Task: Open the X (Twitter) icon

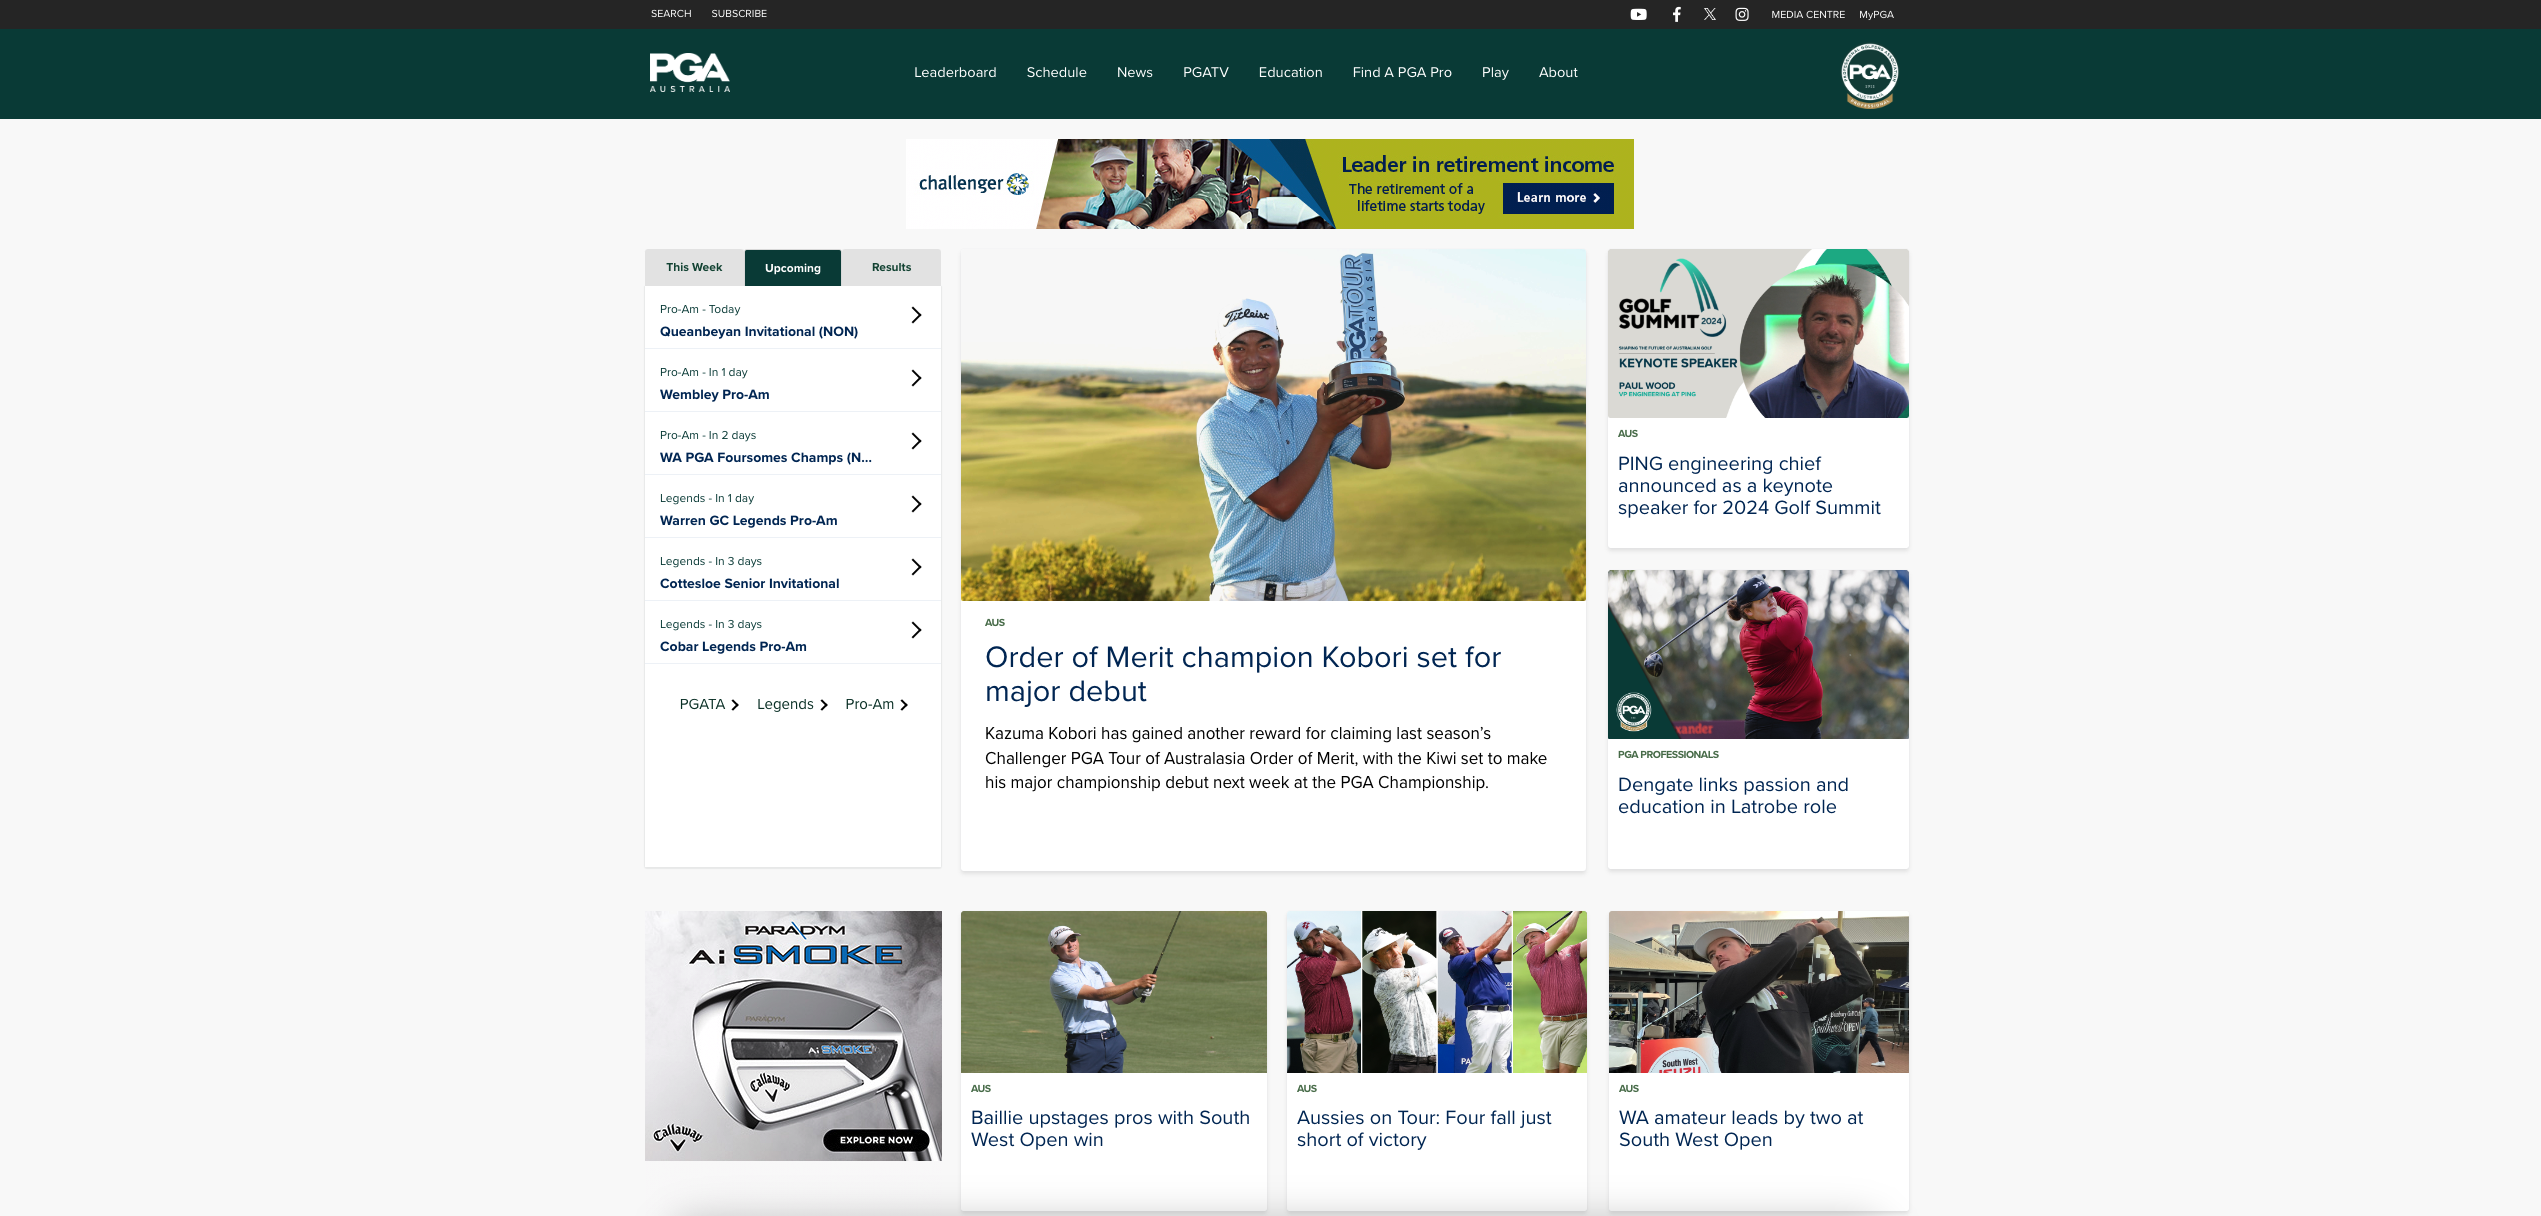Action: coord(1710,14)
